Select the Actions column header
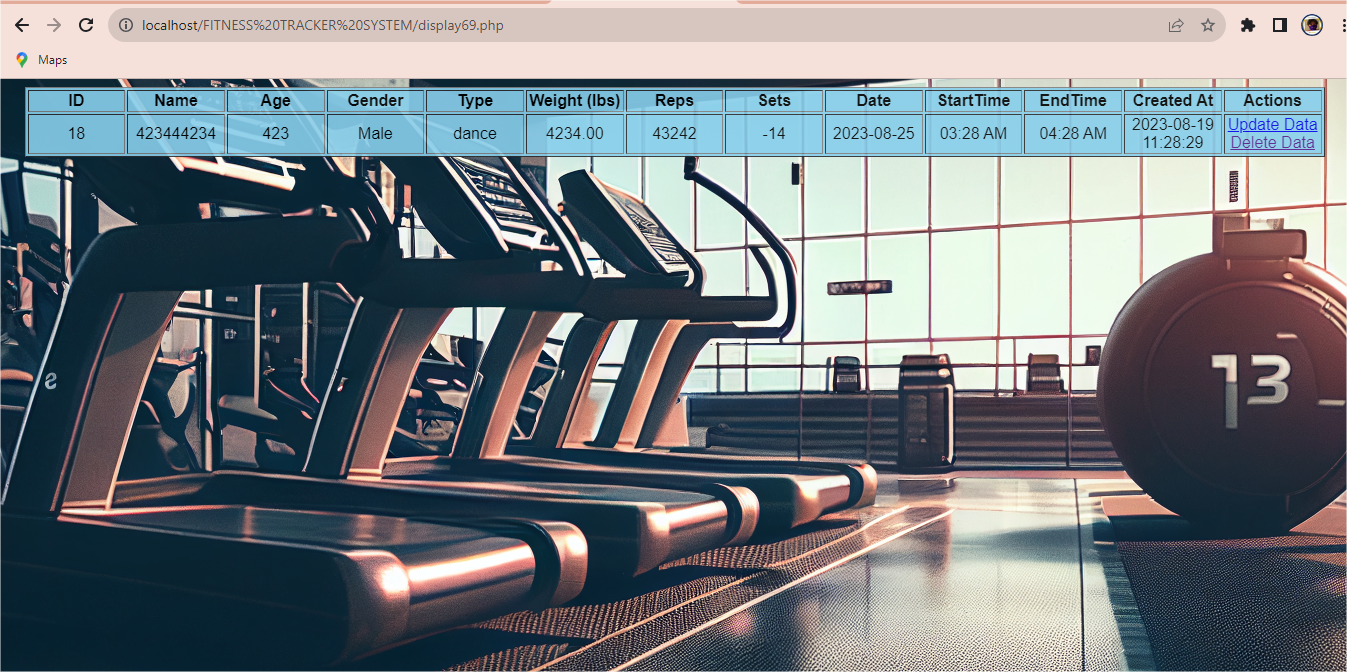1347x672 pixels. [x=1273, y=100]
